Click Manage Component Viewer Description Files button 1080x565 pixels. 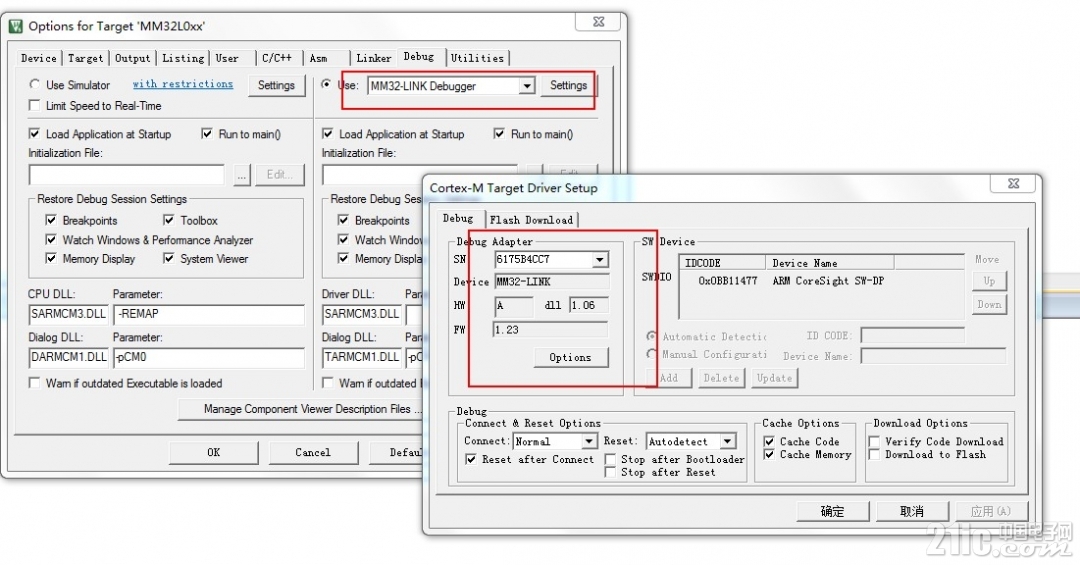tap(300, 409)
